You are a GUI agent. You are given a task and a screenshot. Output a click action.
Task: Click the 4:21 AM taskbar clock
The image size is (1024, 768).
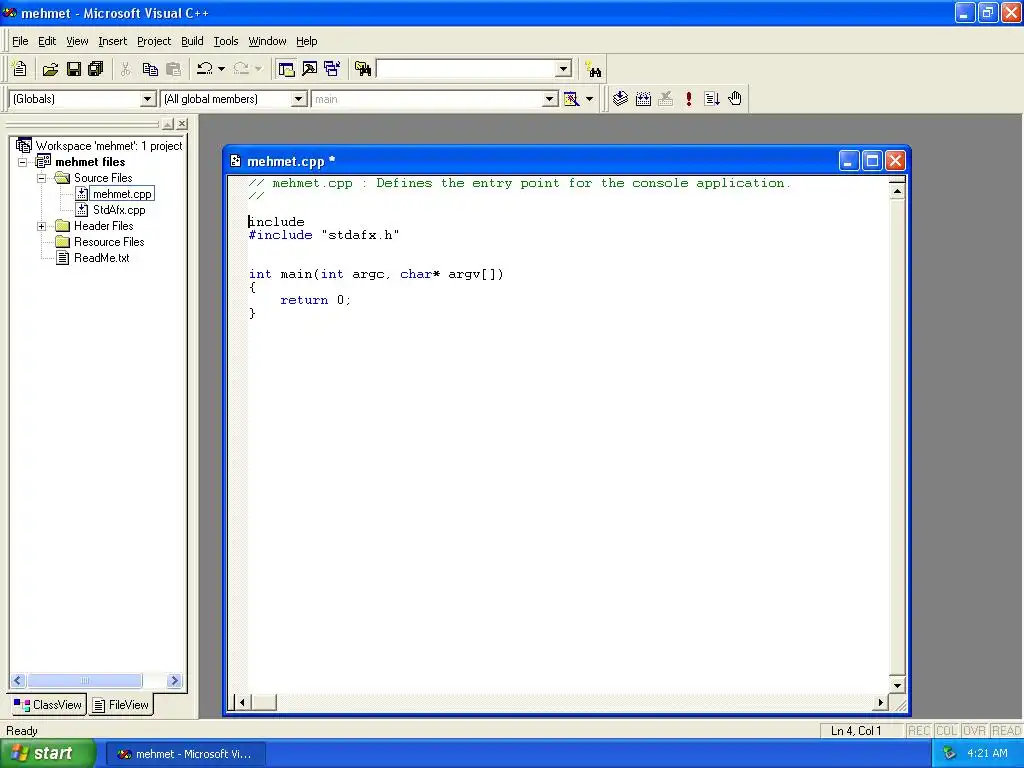(987, 754)
